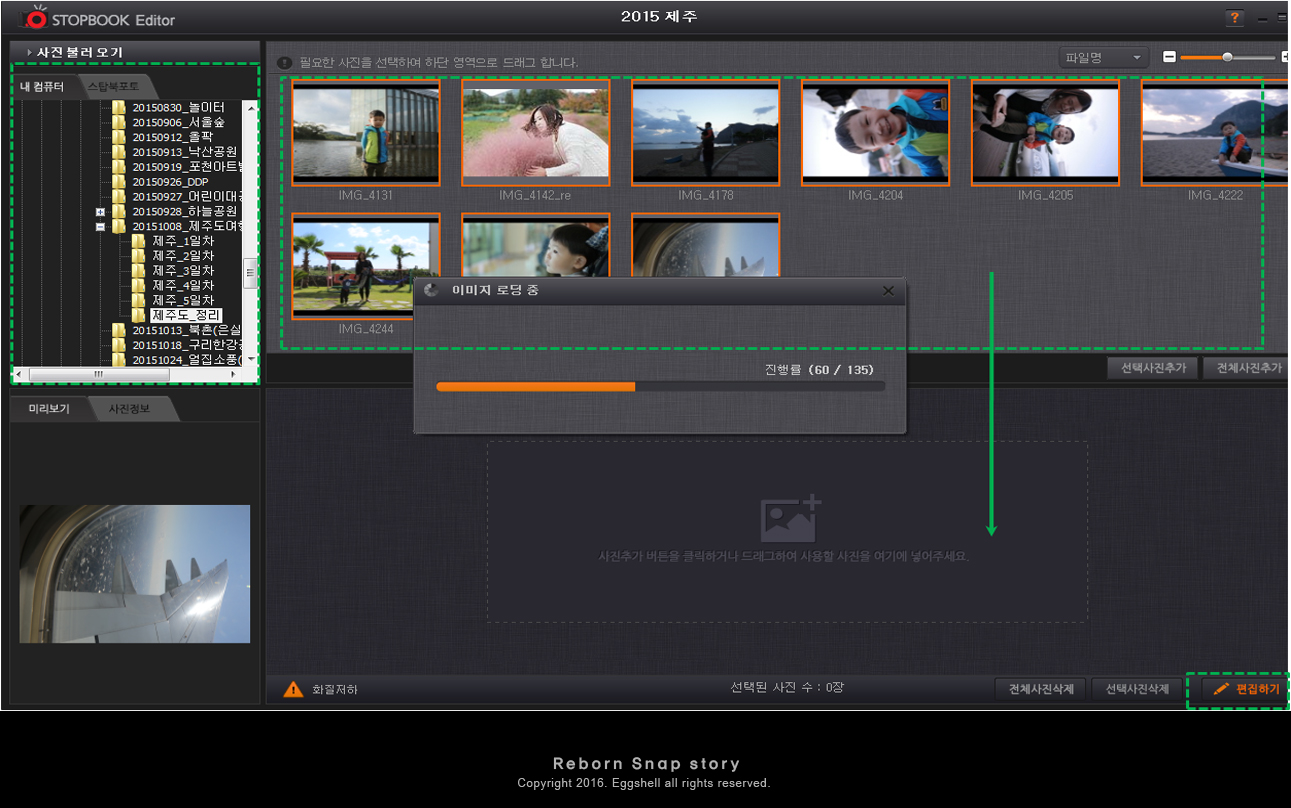This screenshot has height=808, width=1291.
Task: Open help via the question mark icon
Action: tap(1234, 18)
